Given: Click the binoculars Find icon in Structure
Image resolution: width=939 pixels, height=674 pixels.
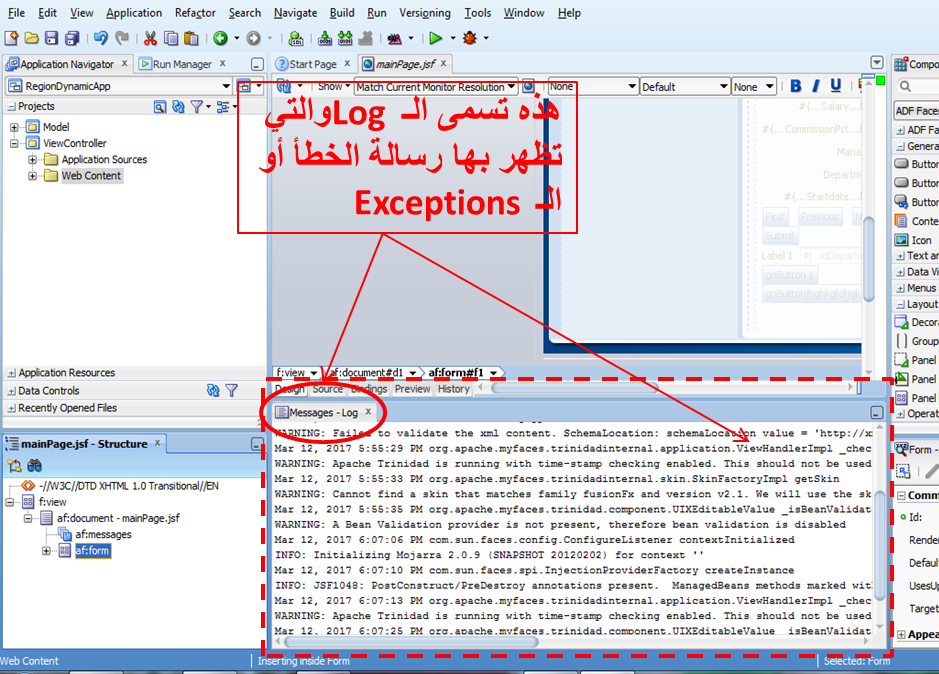Looking at the screenshot, I should 35,466.
